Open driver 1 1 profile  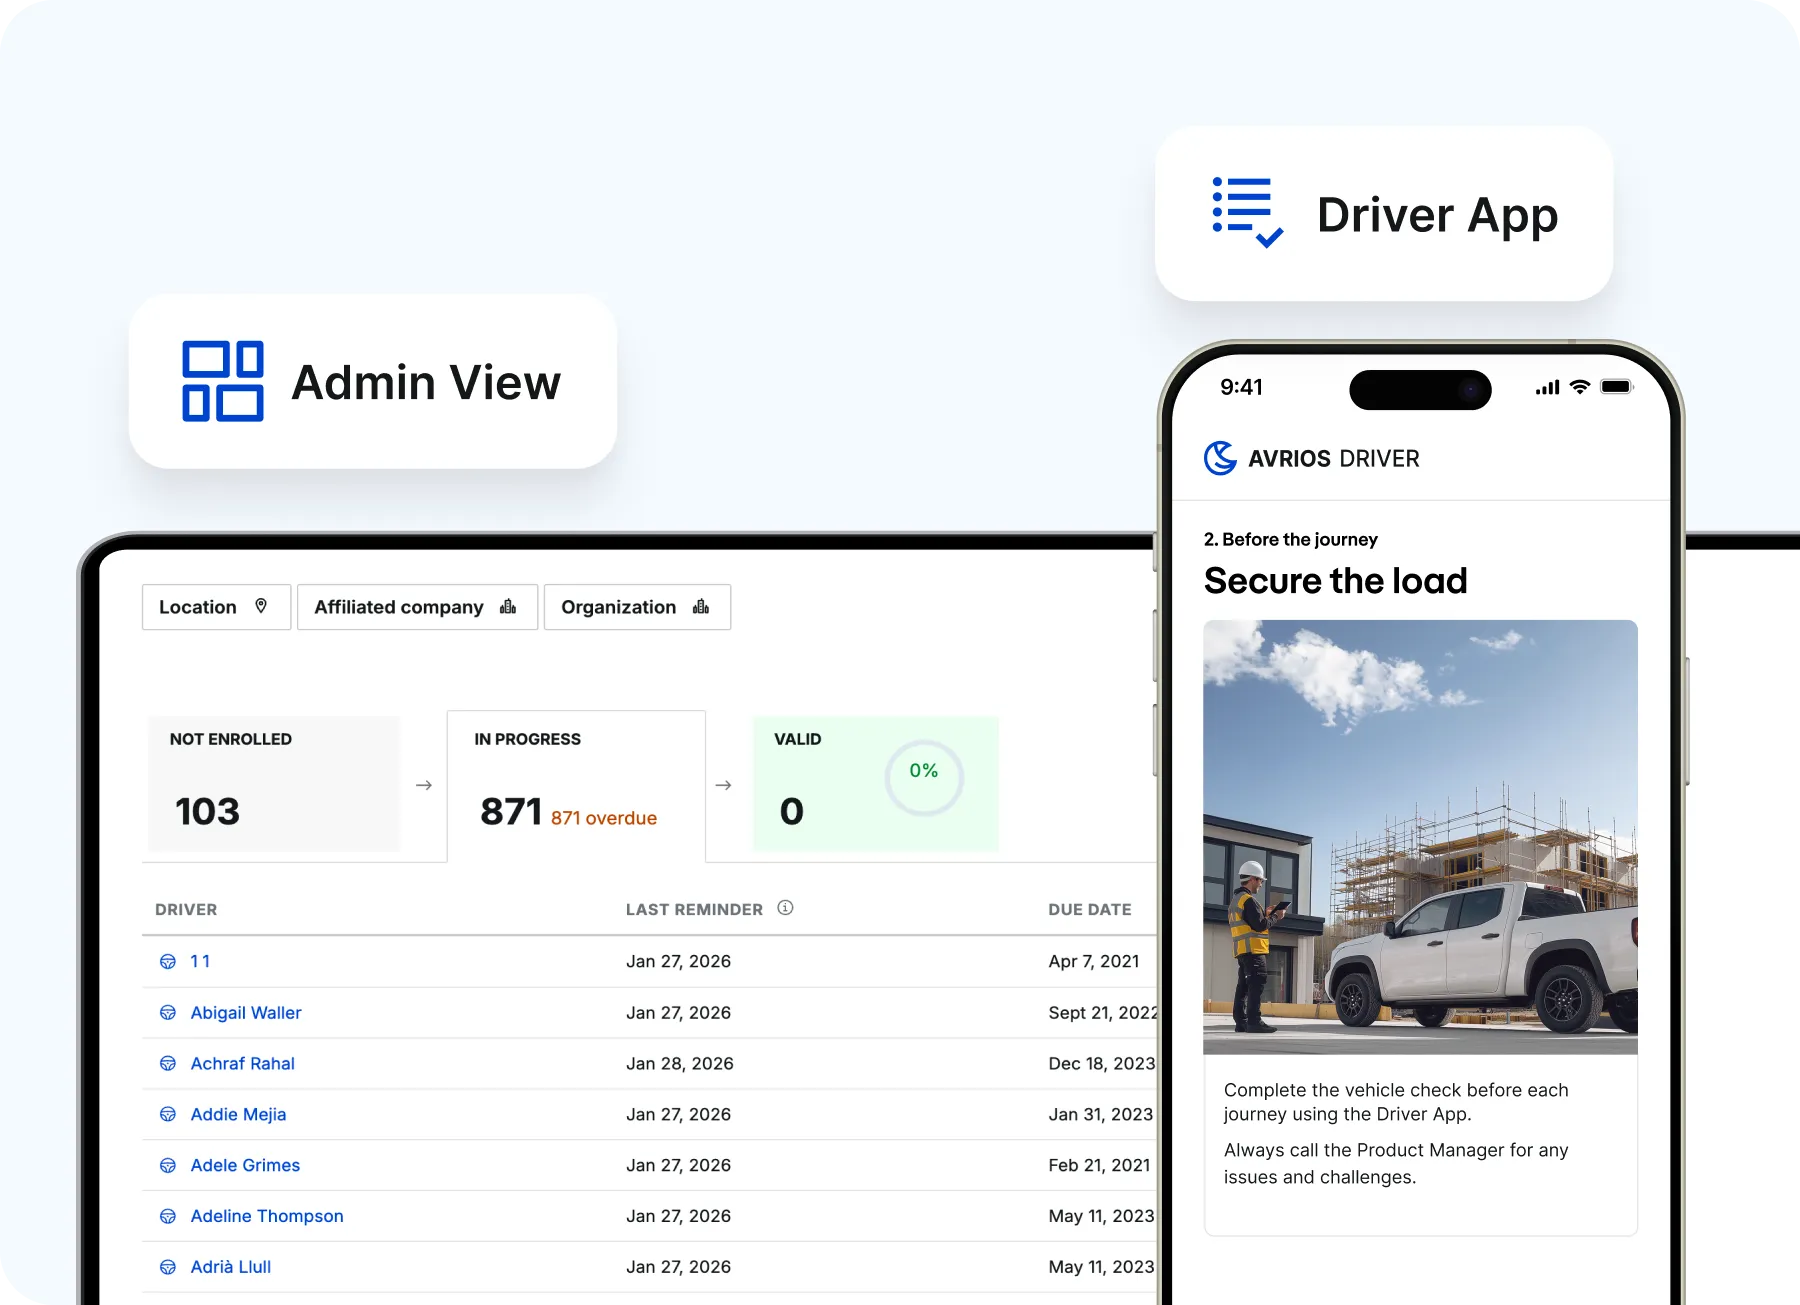(200, 961)
